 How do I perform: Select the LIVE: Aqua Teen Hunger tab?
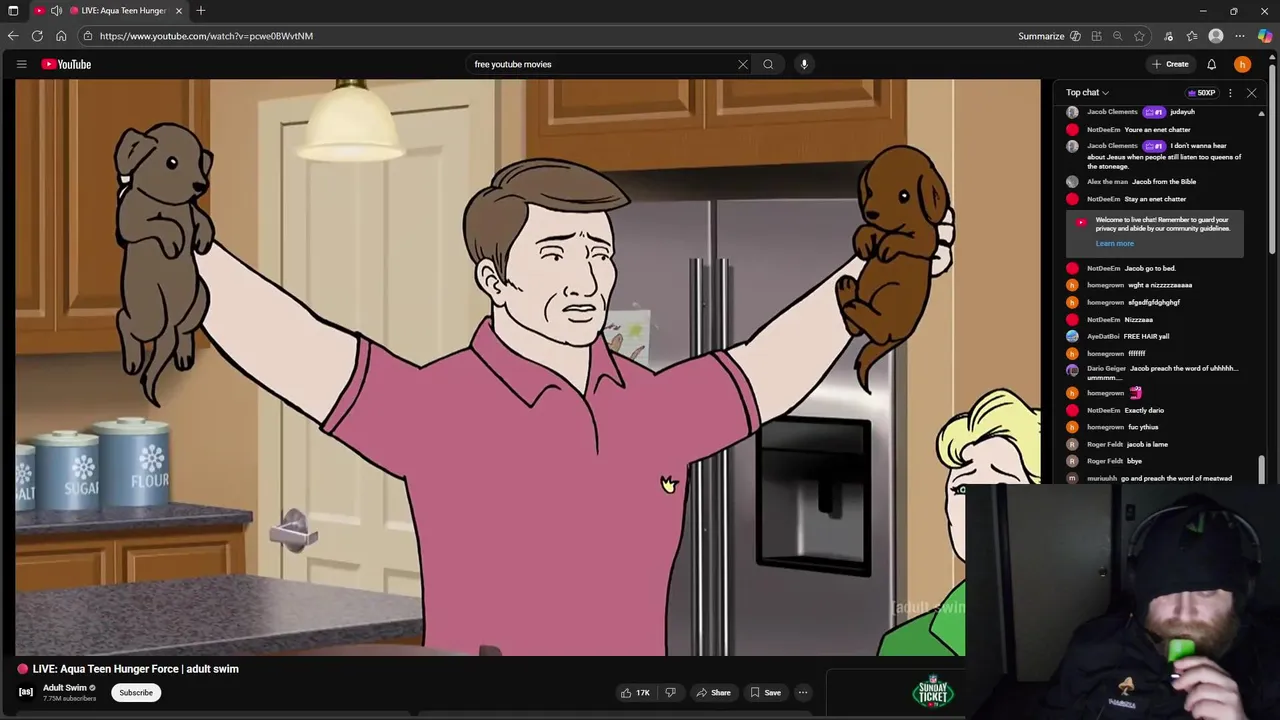[123, 10]
